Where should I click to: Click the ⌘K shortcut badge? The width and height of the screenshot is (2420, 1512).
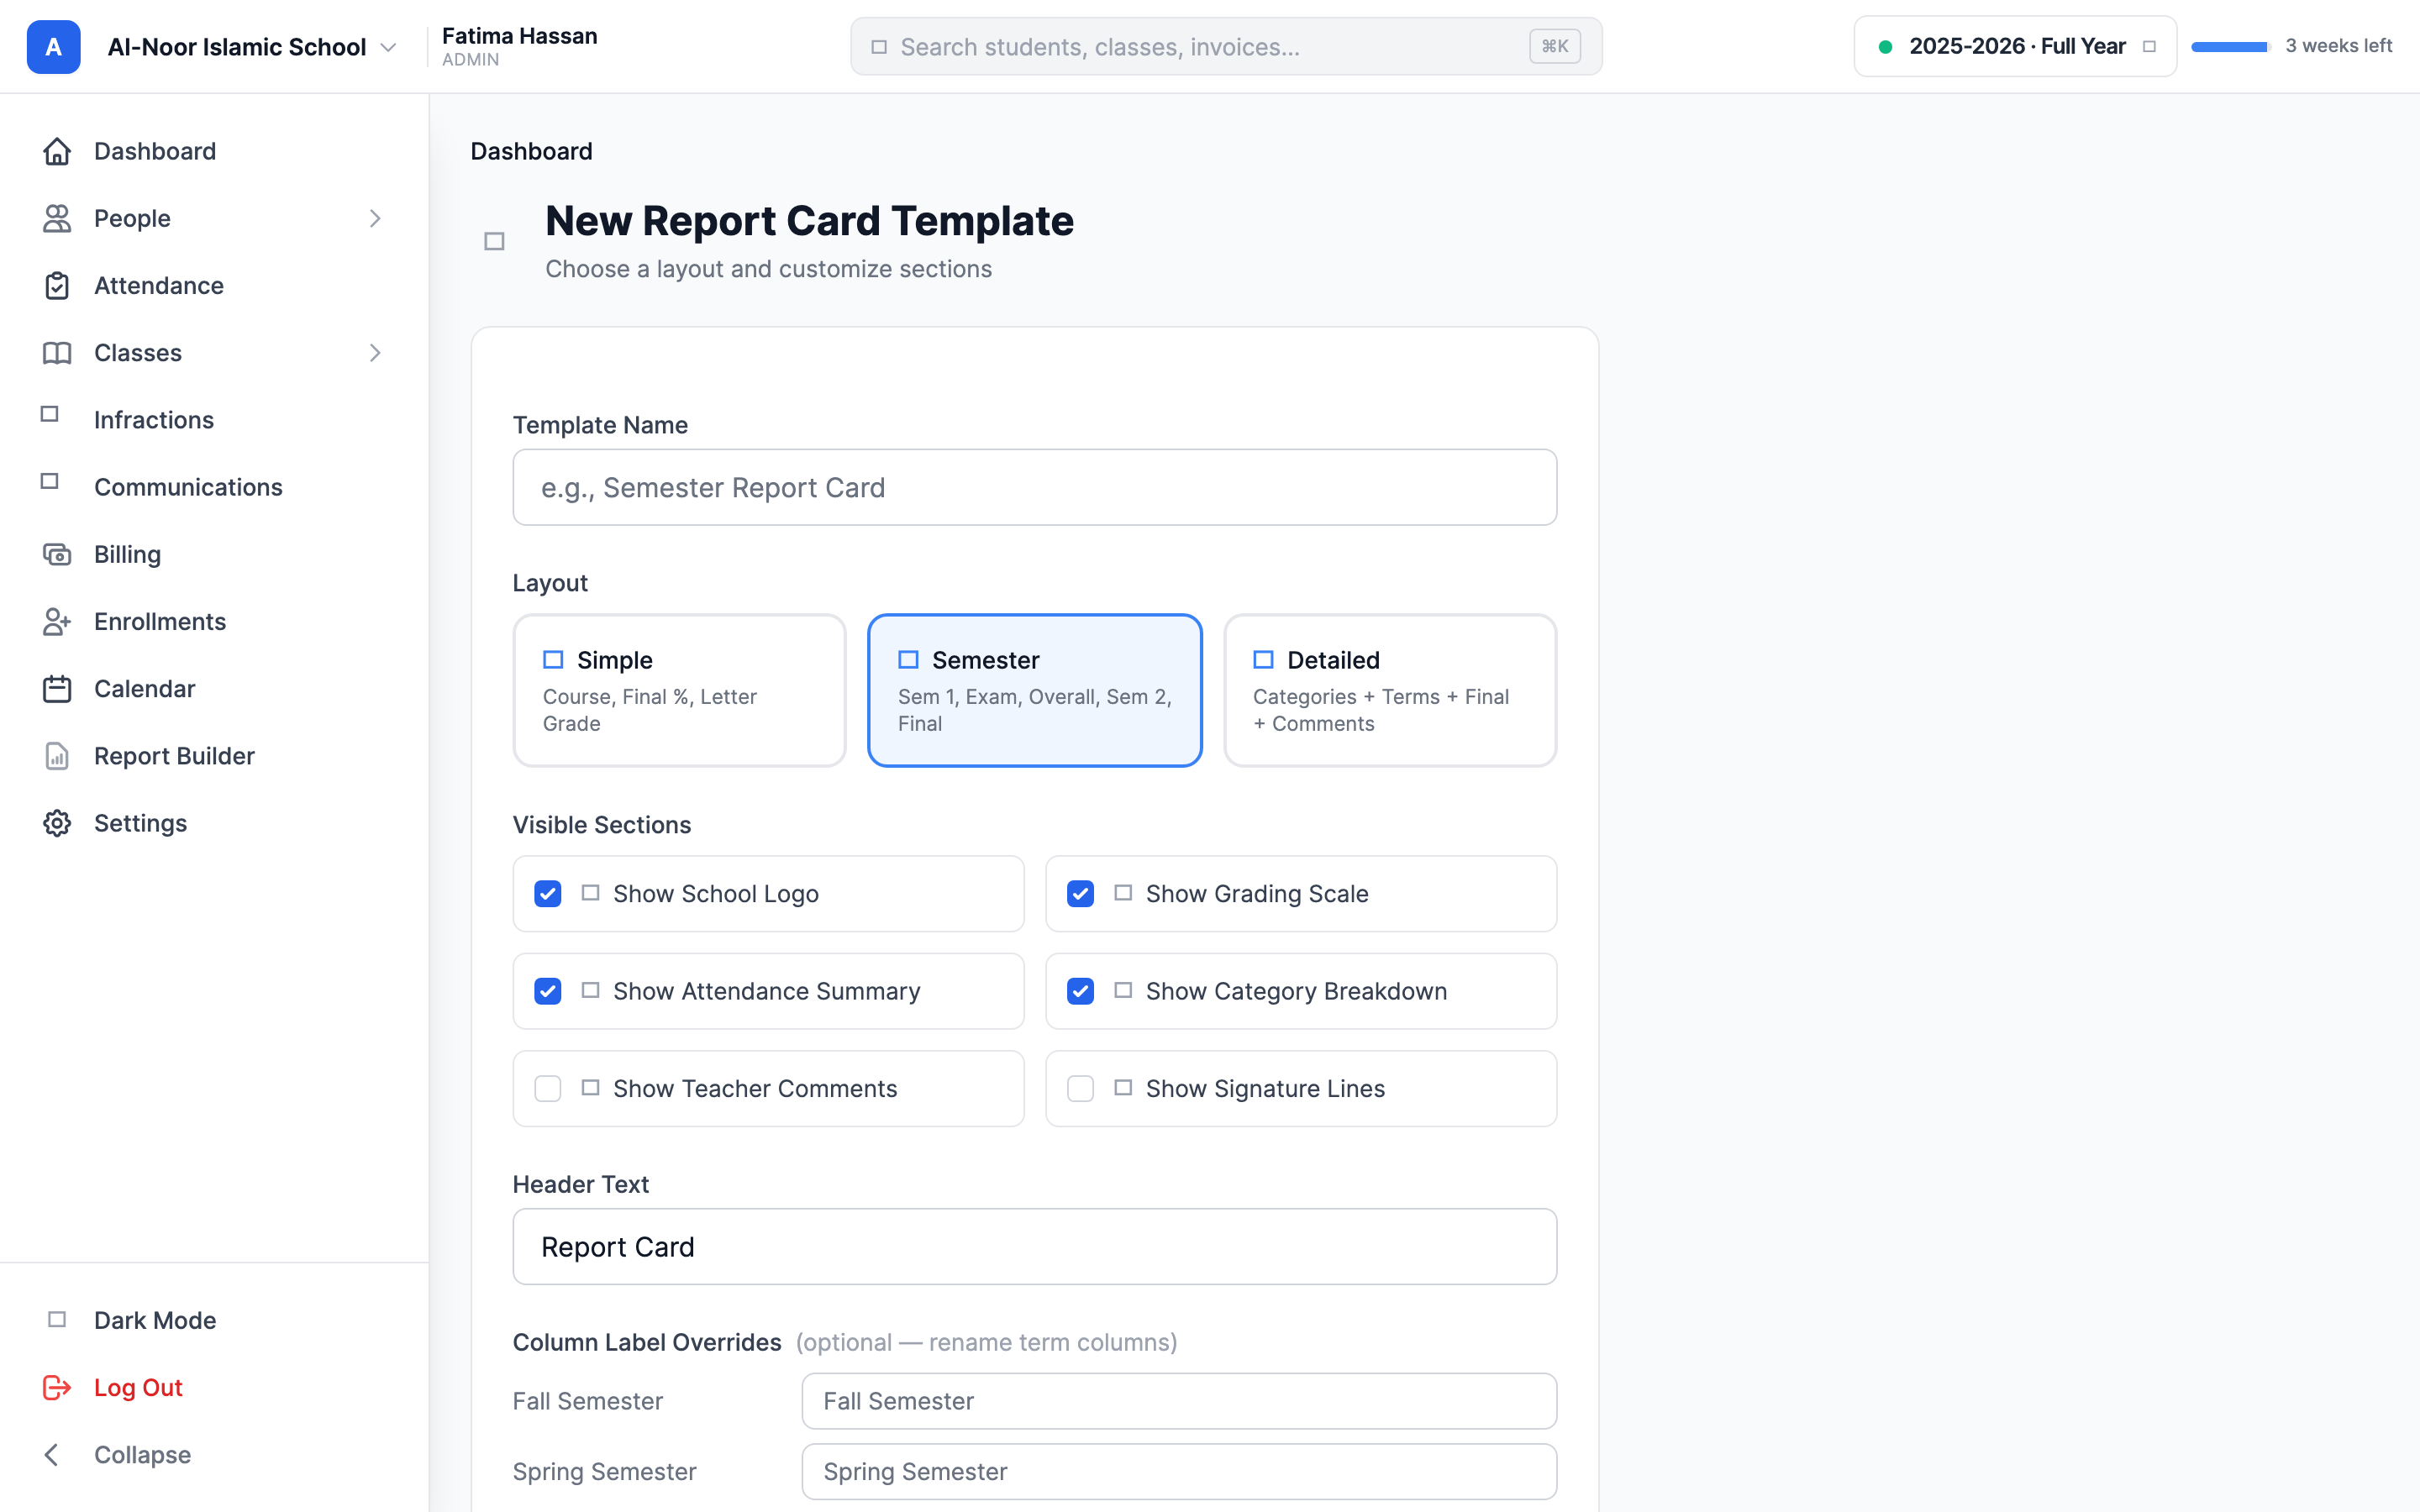pyautogui.click(x=1554, y=46)
